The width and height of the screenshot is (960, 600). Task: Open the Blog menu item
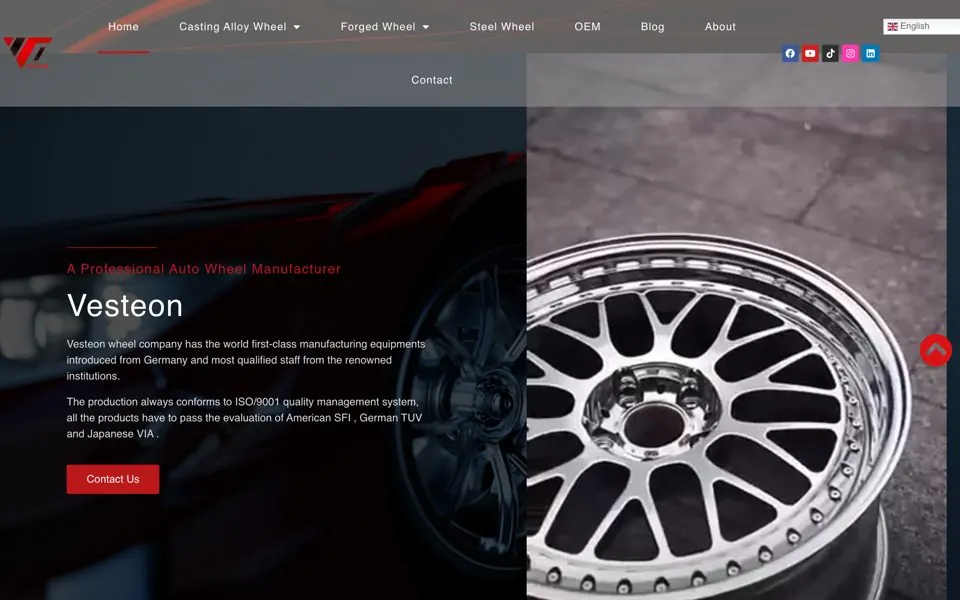653,27
